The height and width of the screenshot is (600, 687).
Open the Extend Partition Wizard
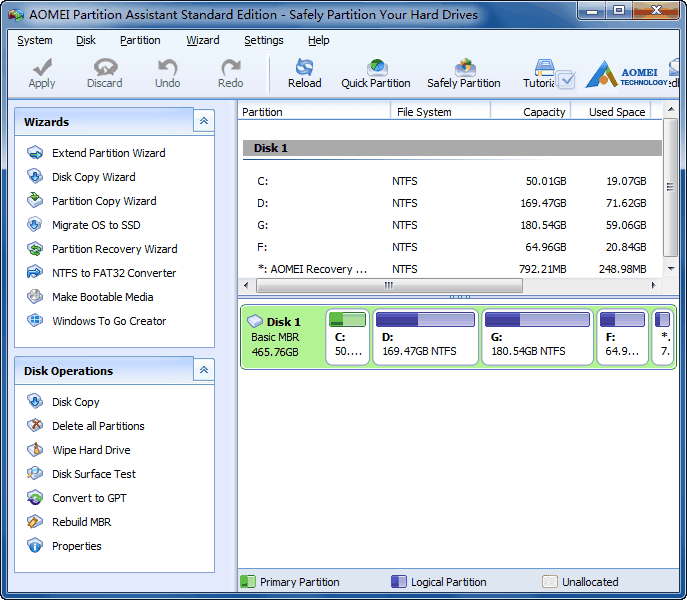108,153
